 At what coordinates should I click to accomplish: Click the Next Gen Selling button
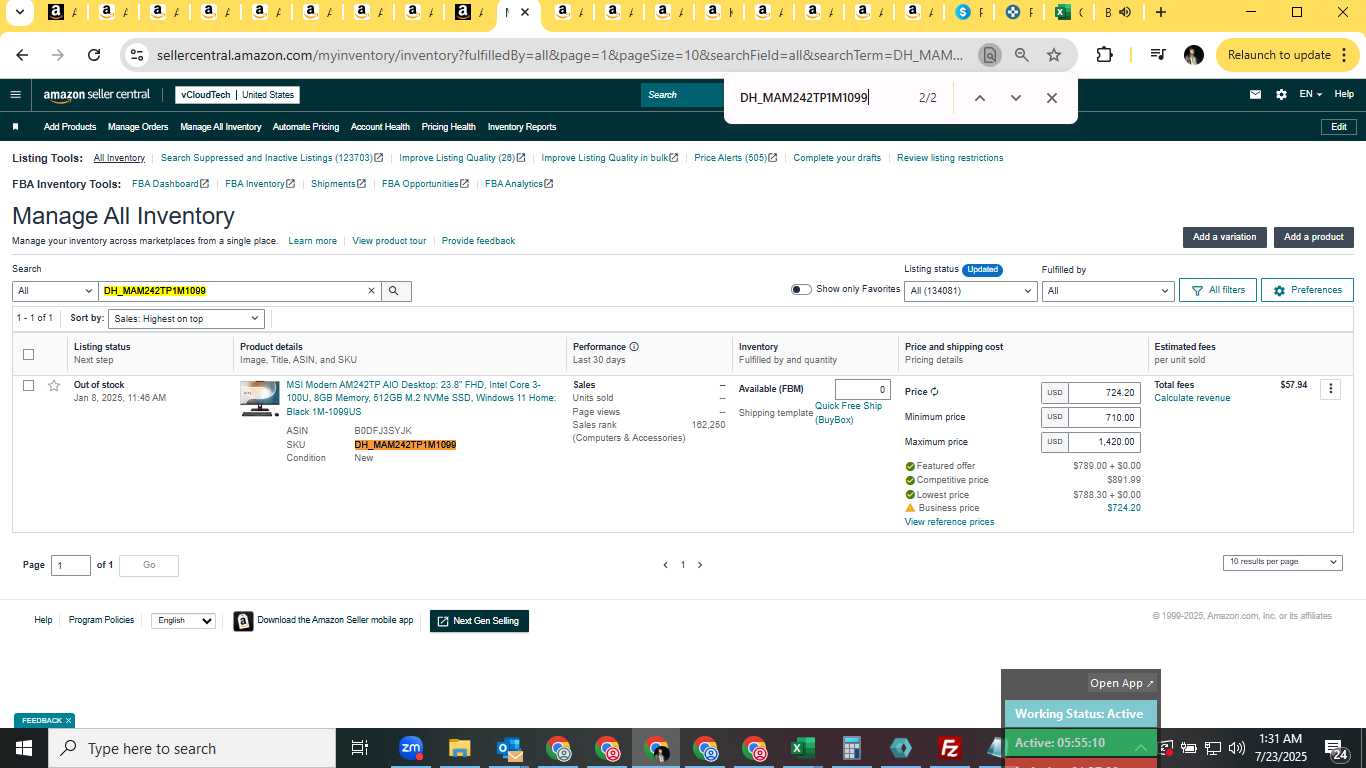pos(479,621)
